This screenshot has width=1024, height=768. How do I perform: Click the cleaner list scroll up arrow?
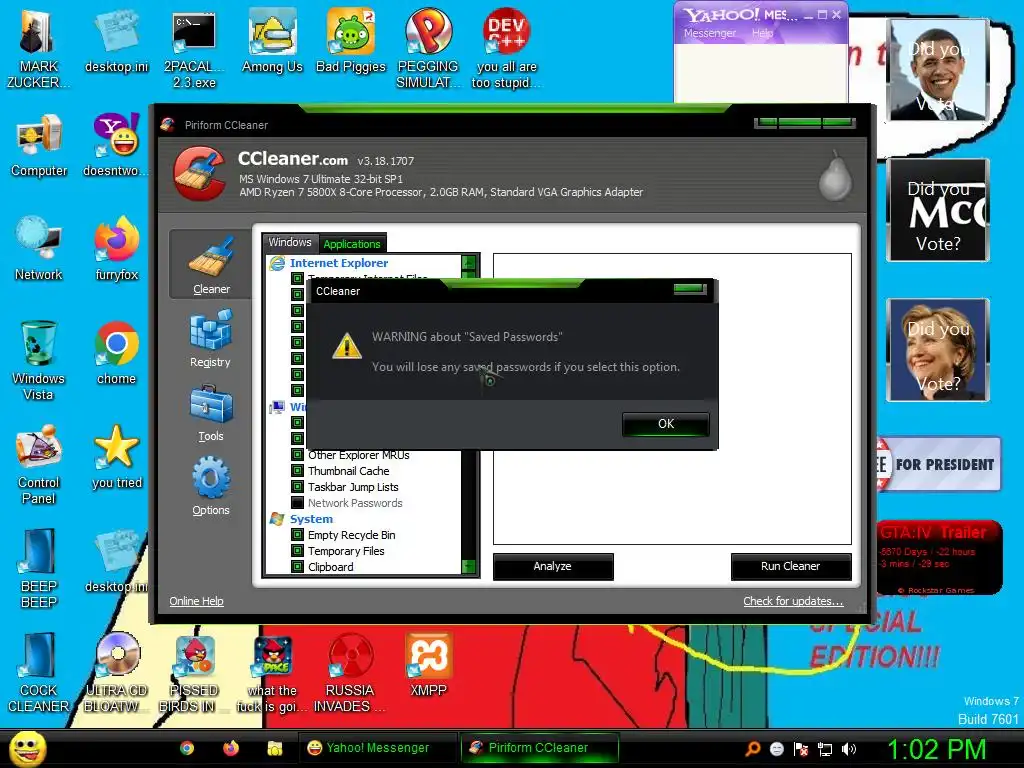pos(469,263)
